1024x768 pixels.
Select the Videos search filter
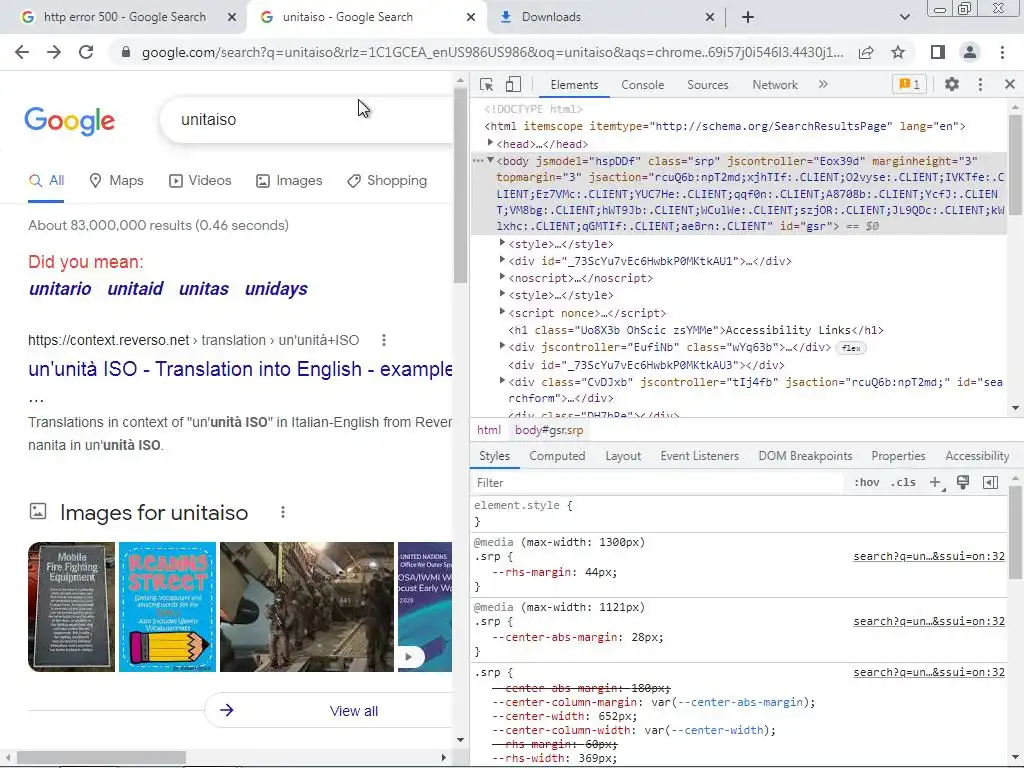(x=200, y=181)
